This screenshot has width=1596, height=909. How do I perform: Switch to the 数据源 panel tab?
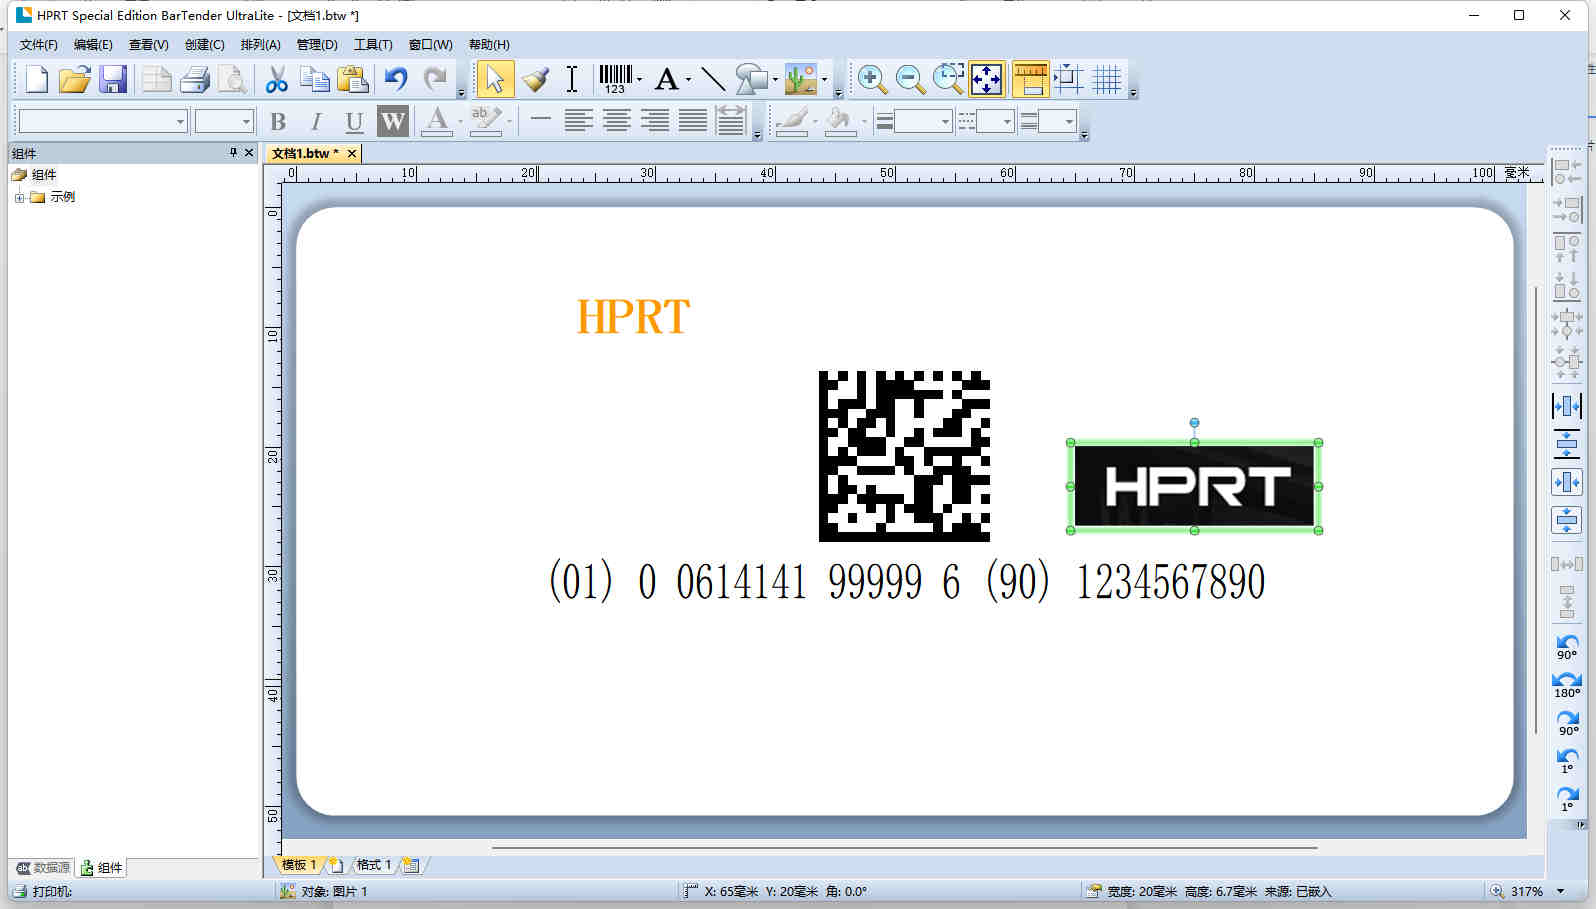[42, 867]
